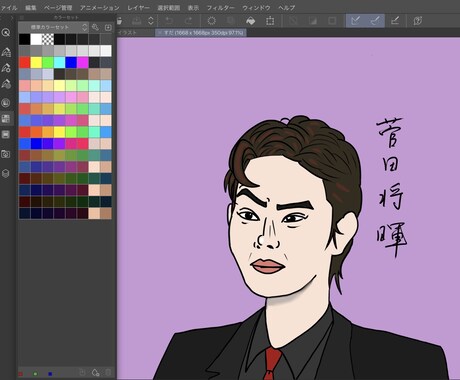
Task: Open the Quick Access palette icon
Action: pyautogui.click(x=6, y=32)
